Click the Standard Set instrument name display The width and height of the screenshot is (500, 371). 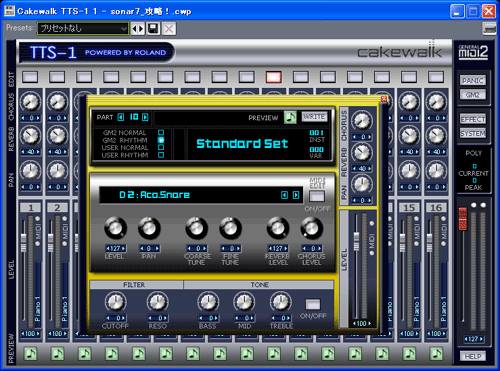242,144
